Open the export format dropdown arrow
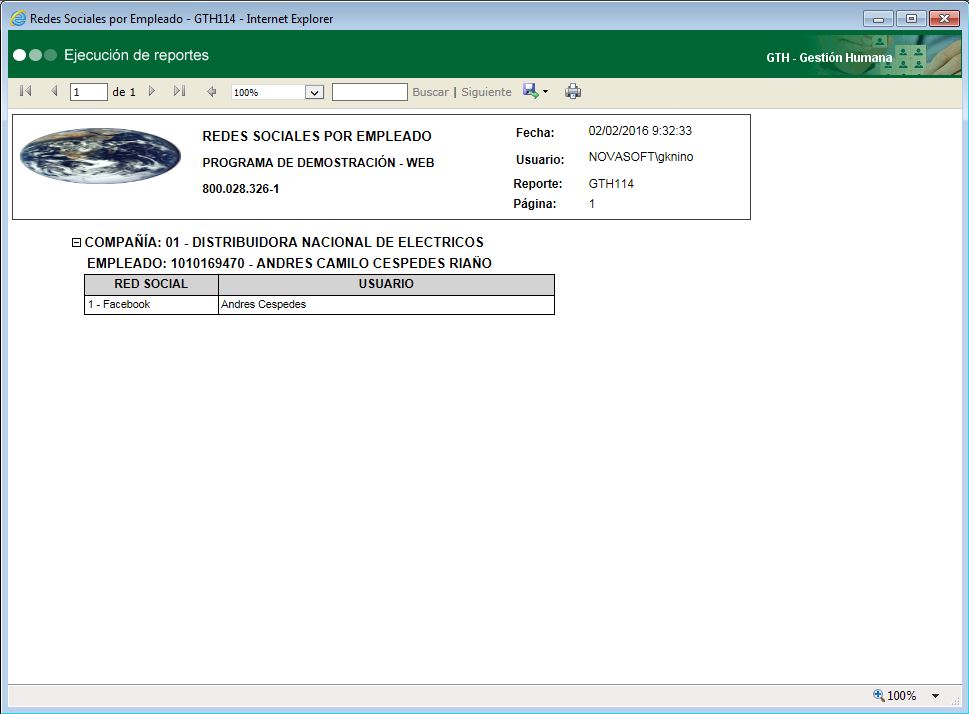 click(544, 91)
